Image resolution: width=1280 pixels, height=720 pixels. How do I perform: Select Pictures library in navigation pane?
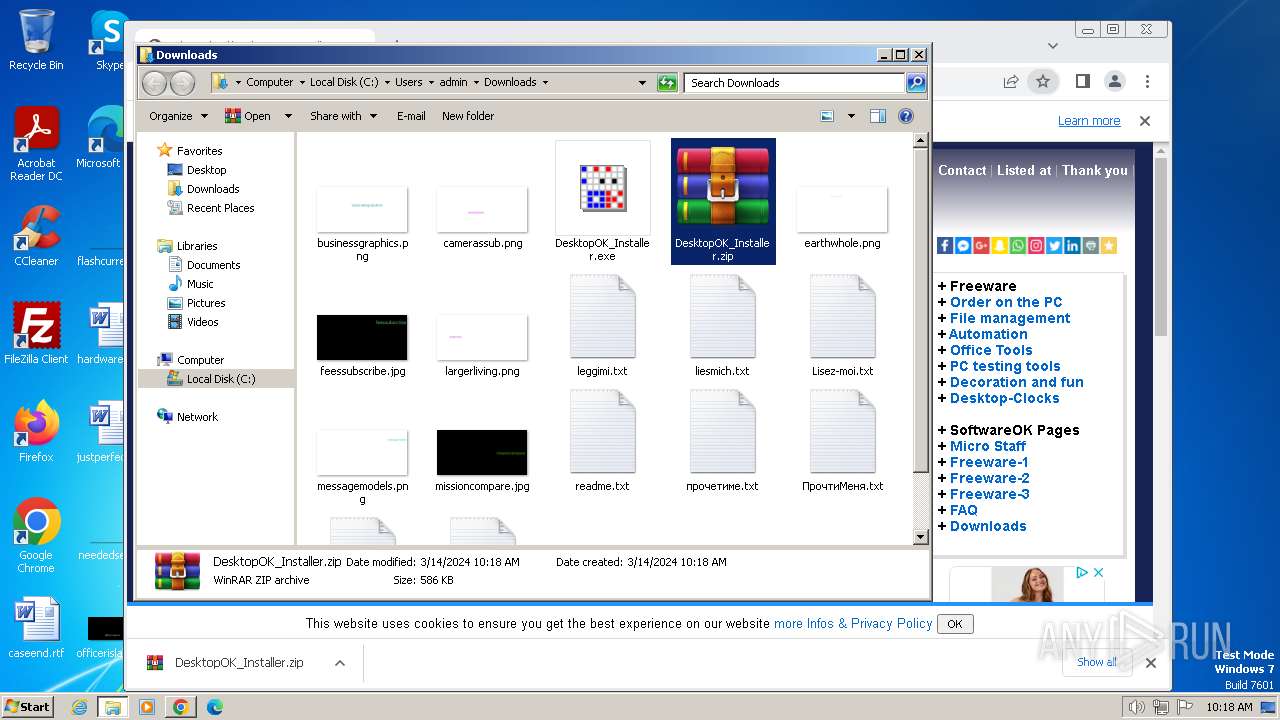tap(206, 303)
